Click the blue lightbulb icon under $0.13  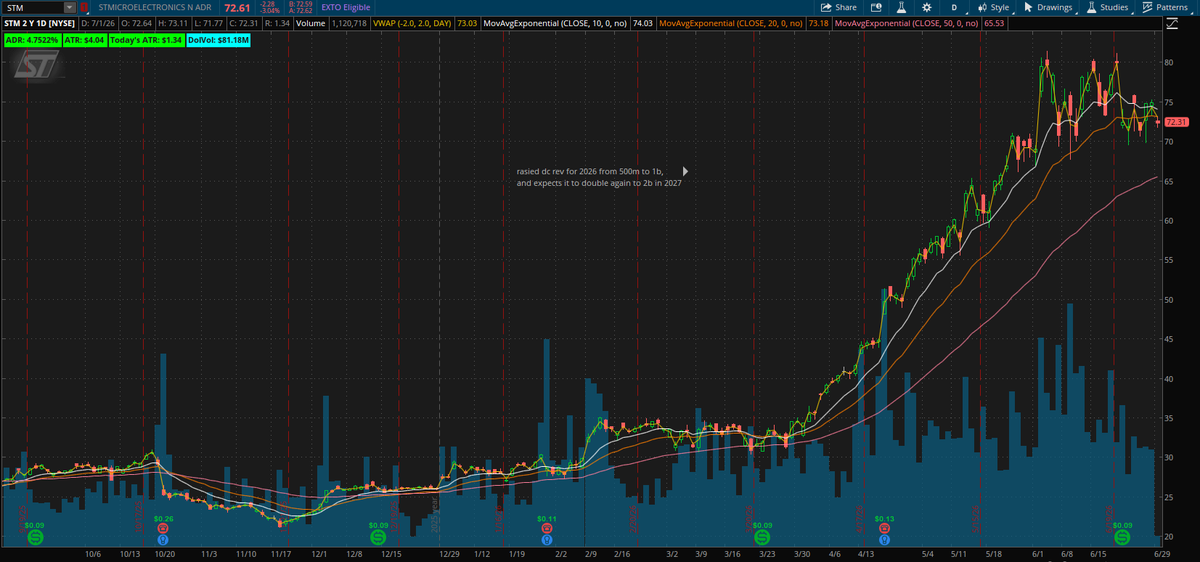(885, 539)
